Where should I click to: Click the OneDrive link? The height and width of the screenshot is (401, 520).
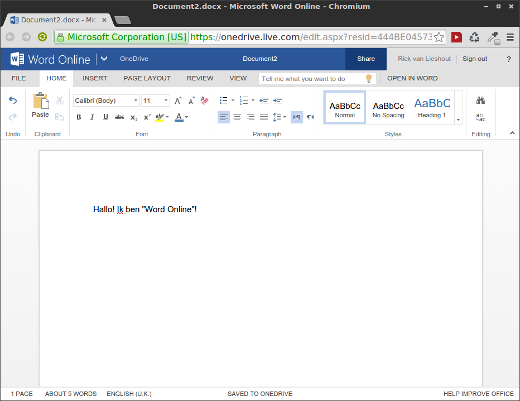tap(134, 59)
